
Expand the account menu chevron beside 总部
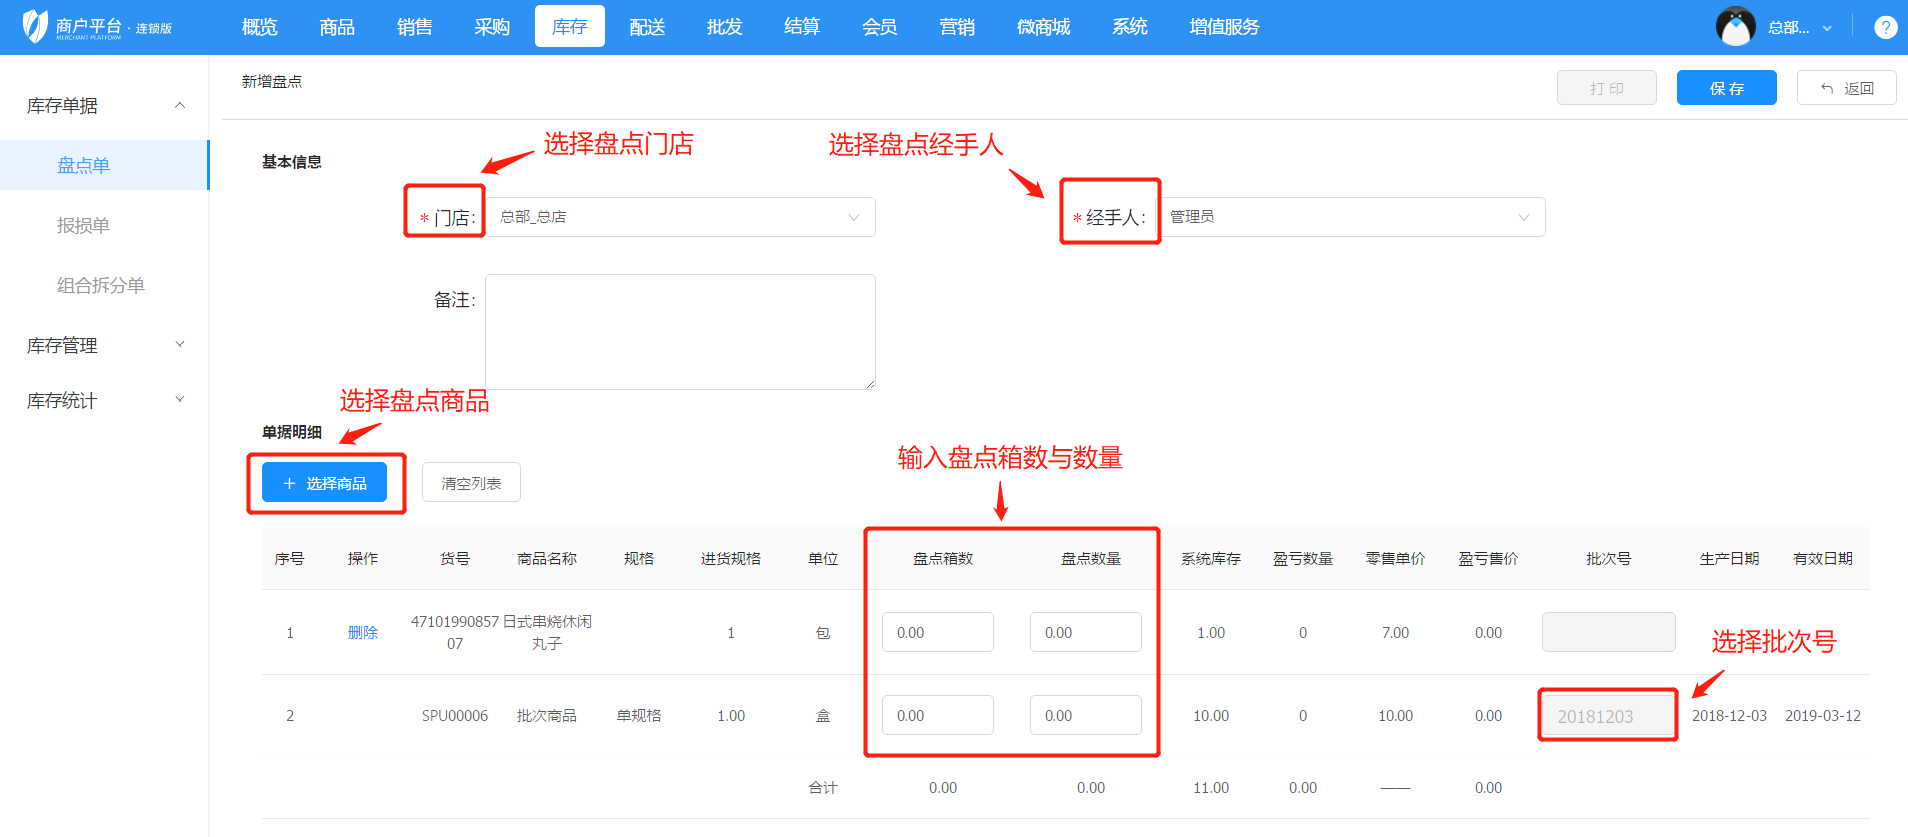click(1827, 28)
